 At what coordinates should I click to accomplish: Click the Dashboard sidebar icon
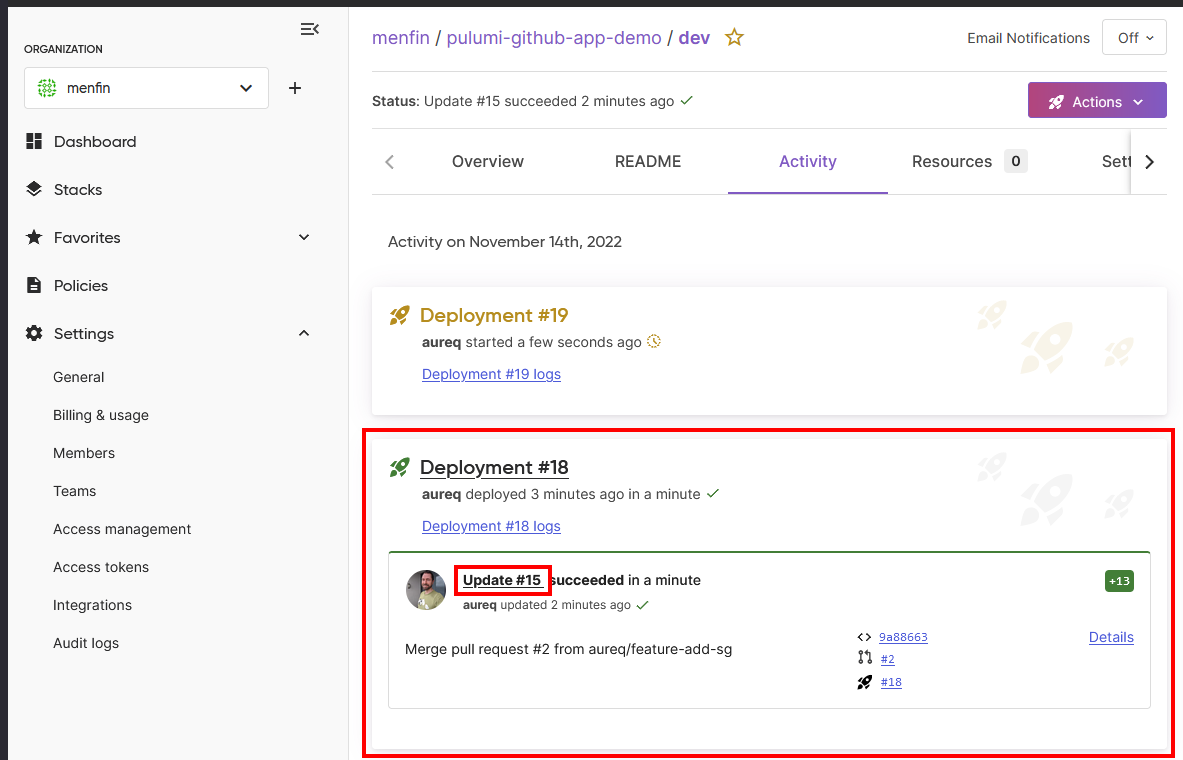(x=33, y=141)
